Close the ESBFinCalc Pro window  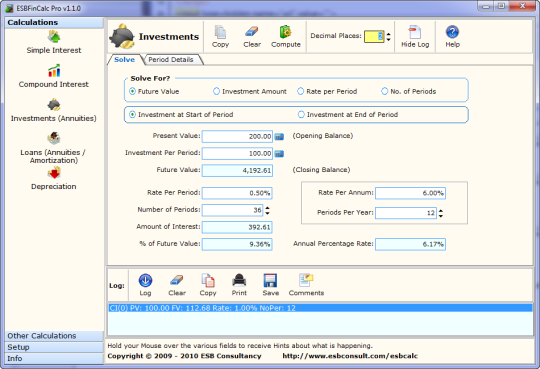coord(522,6)
